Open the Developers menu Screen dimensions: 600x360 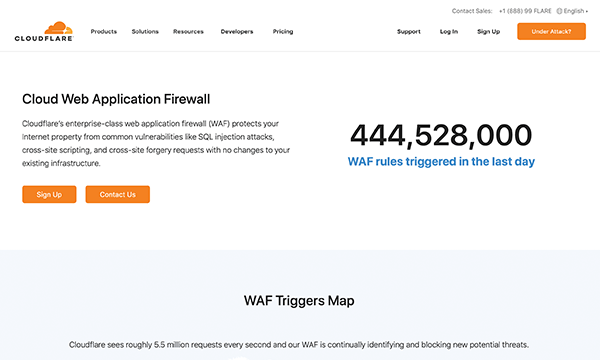pos(237,31)
